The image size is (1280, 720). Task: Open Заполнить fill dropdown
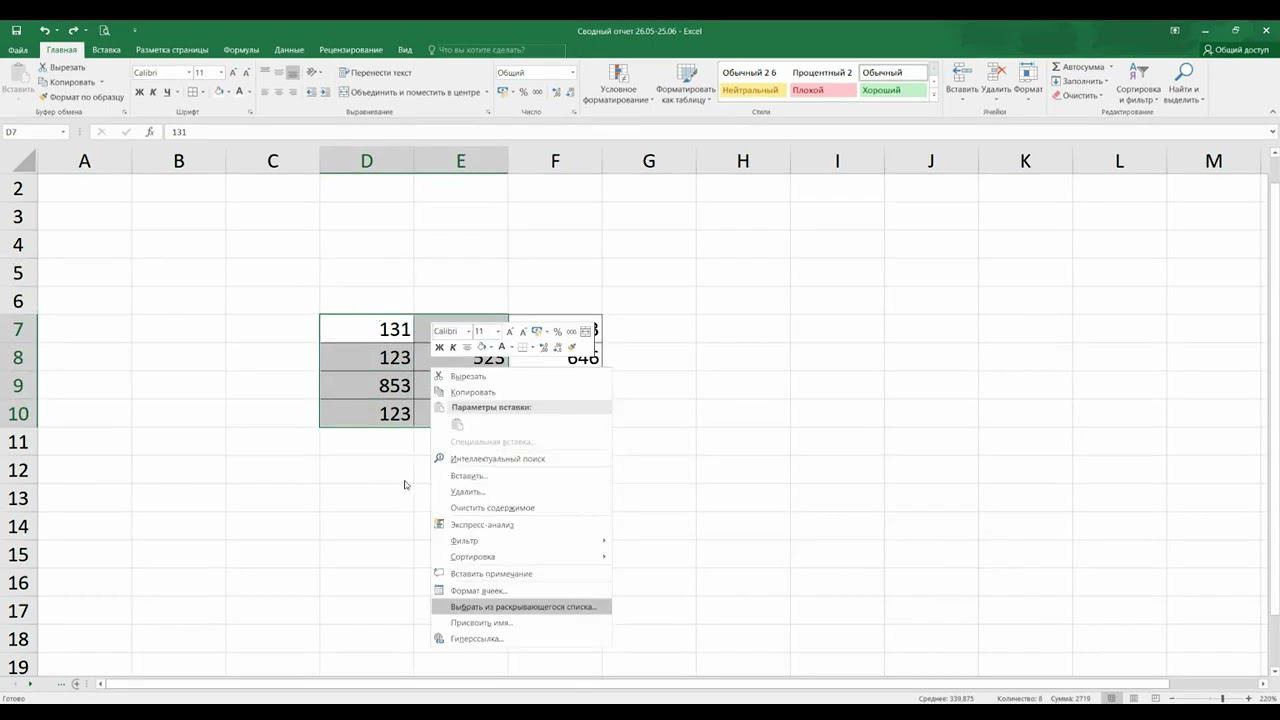click(1082, 81)
